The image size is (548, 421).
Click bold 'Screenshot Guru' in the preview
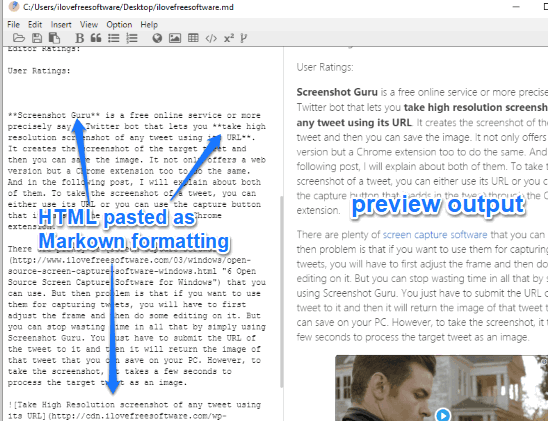[337, 92]
